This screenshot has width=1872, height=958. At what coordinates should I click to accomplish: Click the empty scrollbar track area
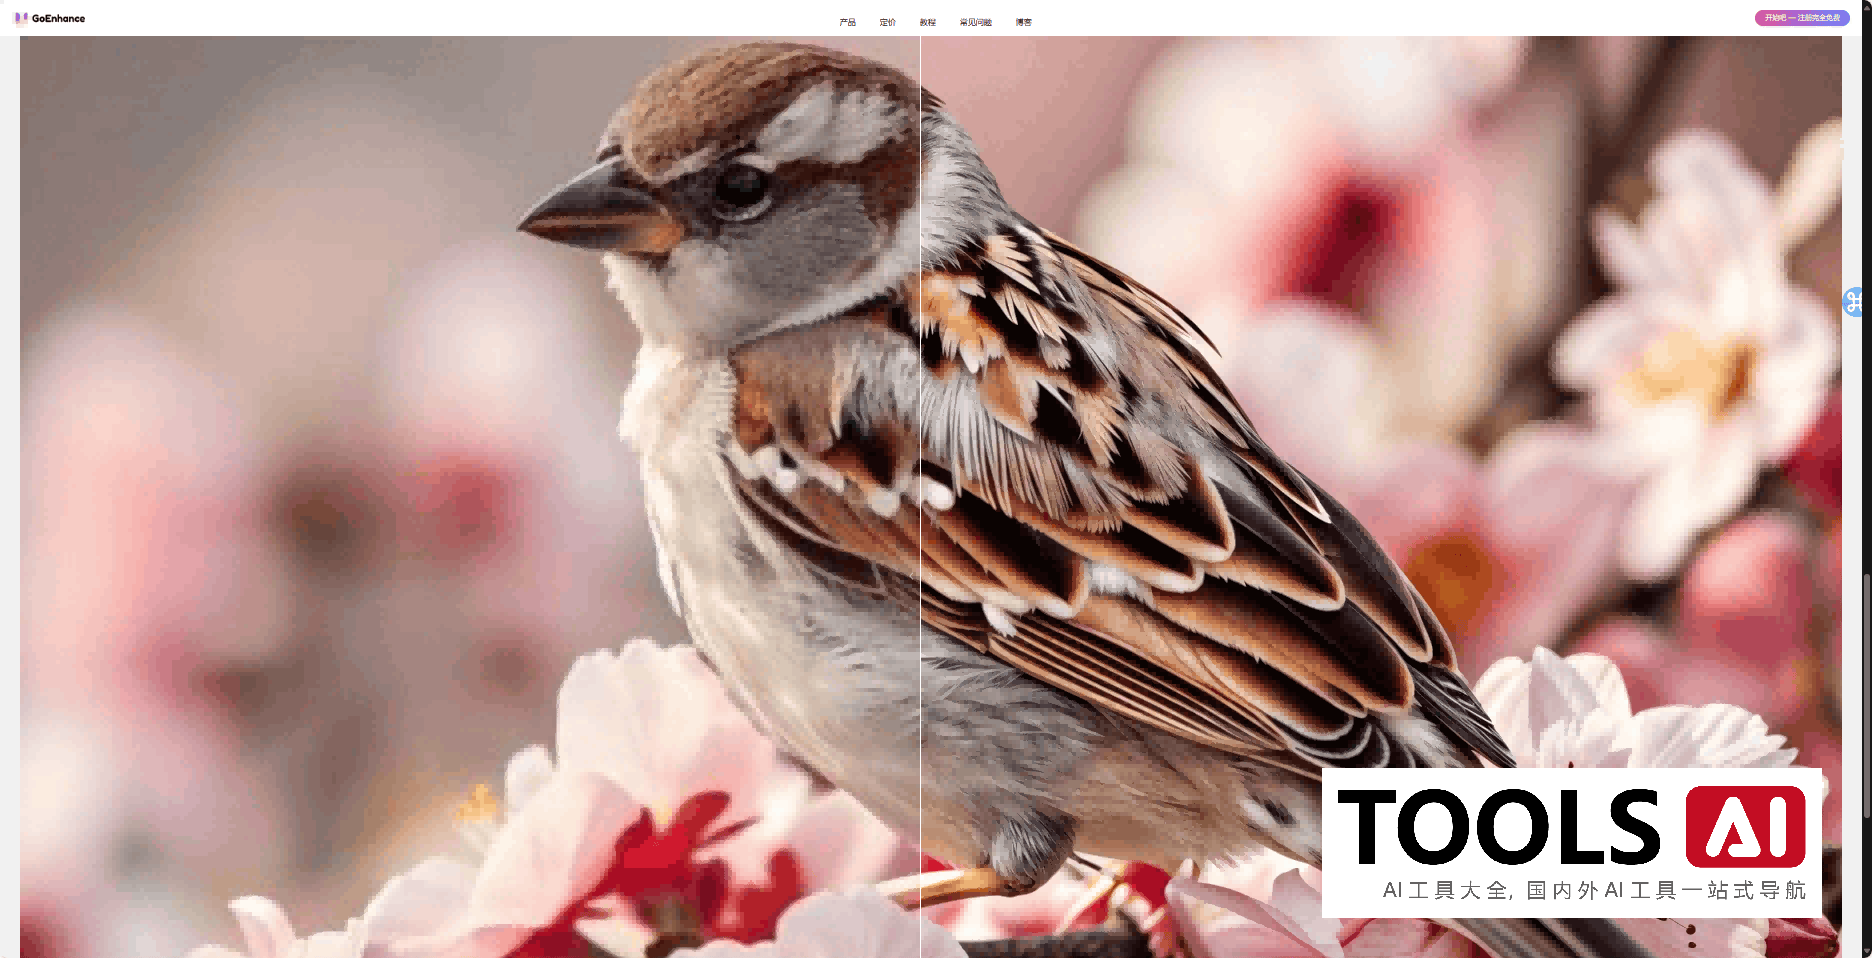[x=1866, y=300]
